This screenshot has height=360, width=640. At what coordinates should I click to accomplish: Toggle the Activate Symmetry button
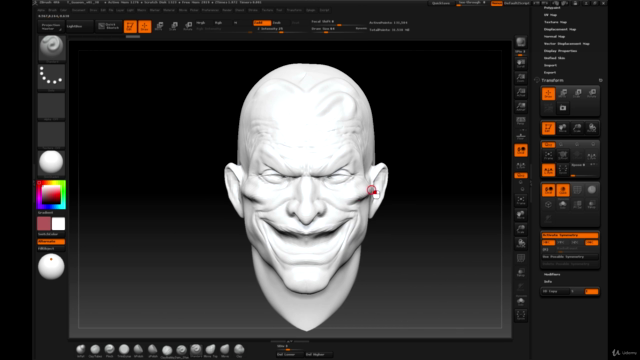570,236
